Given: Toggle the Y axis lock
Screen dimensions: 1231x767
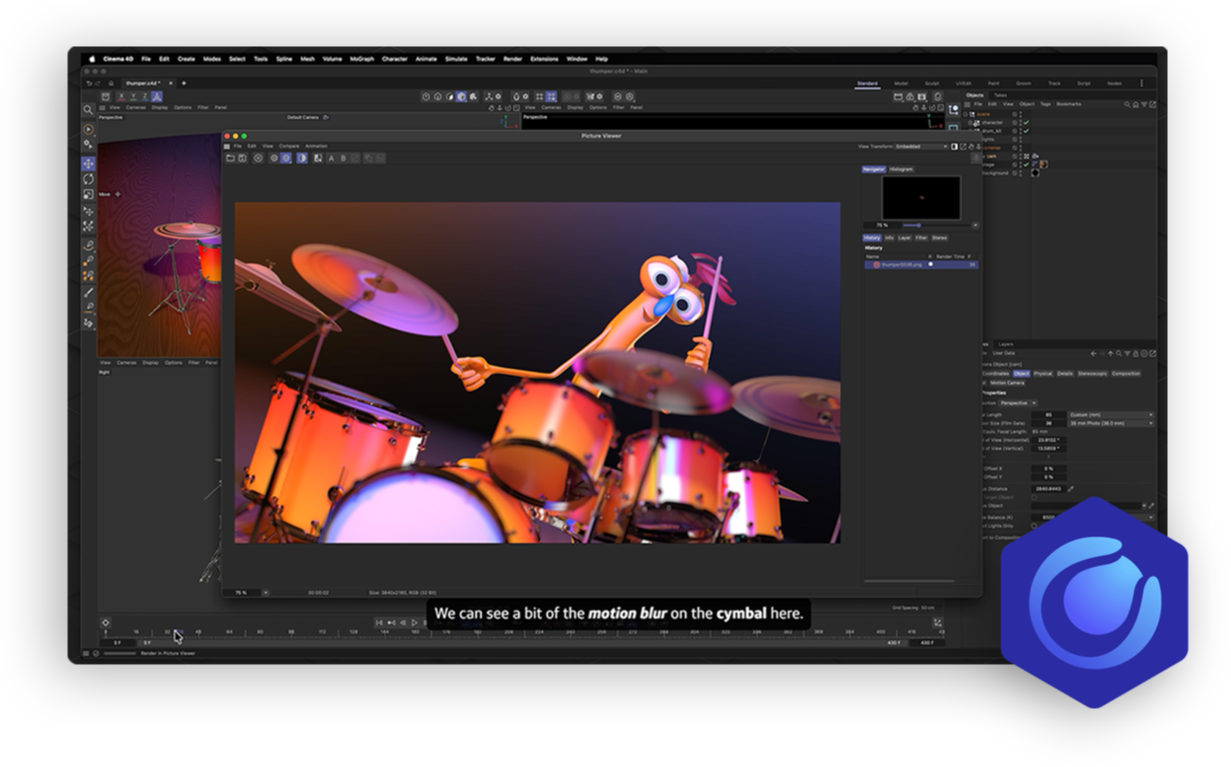Looking at the screenshot, I should 132,97.
